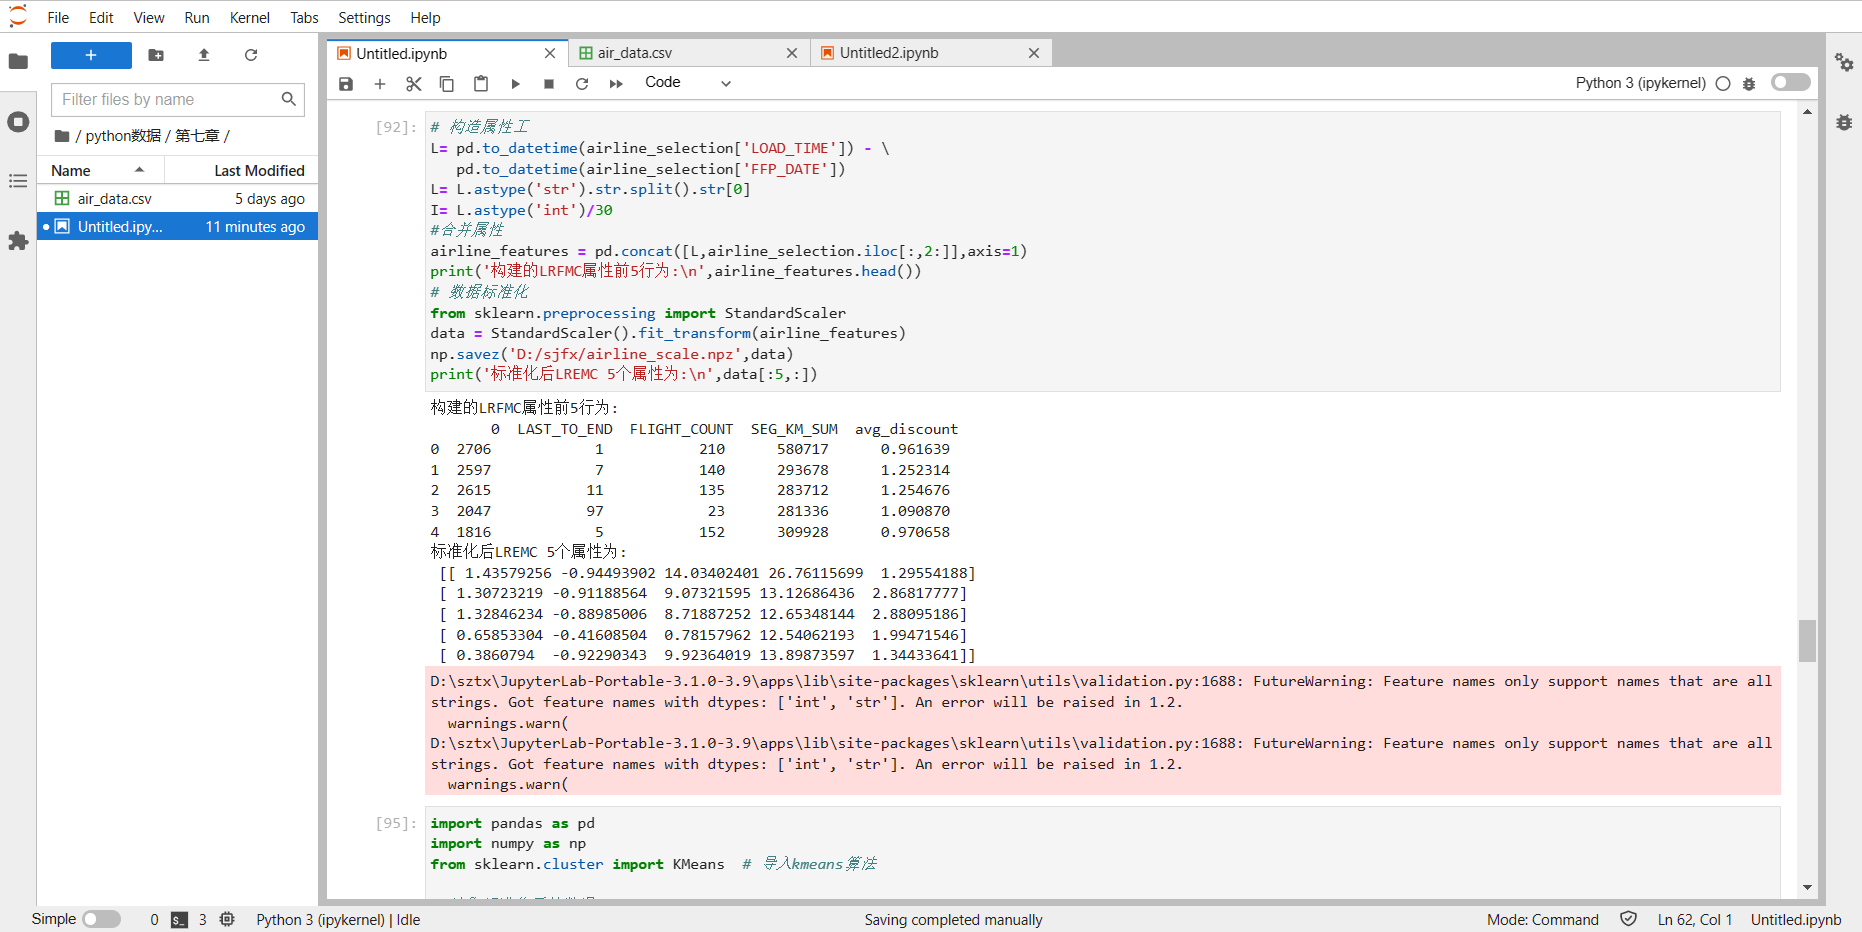
Task: Click the scrollbar down arrow
Action: click(x=1807, y=887)
